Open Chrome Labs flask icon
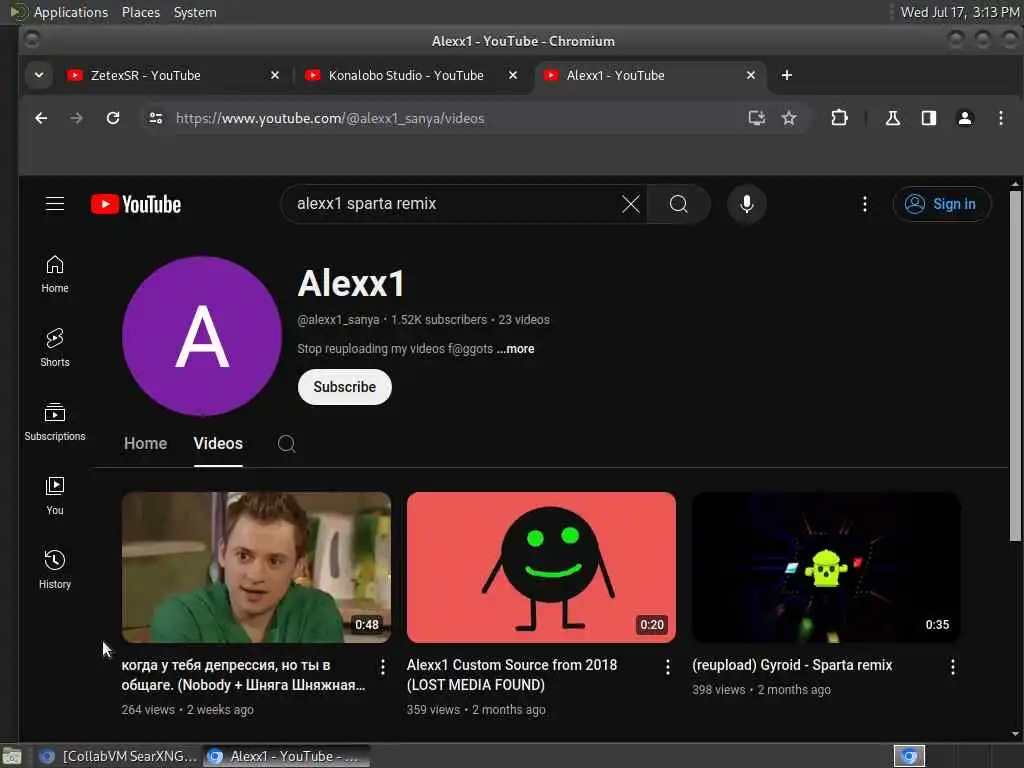Image resolution: width=1024 pixels, height=768 pixels. (x=893, y=118)
